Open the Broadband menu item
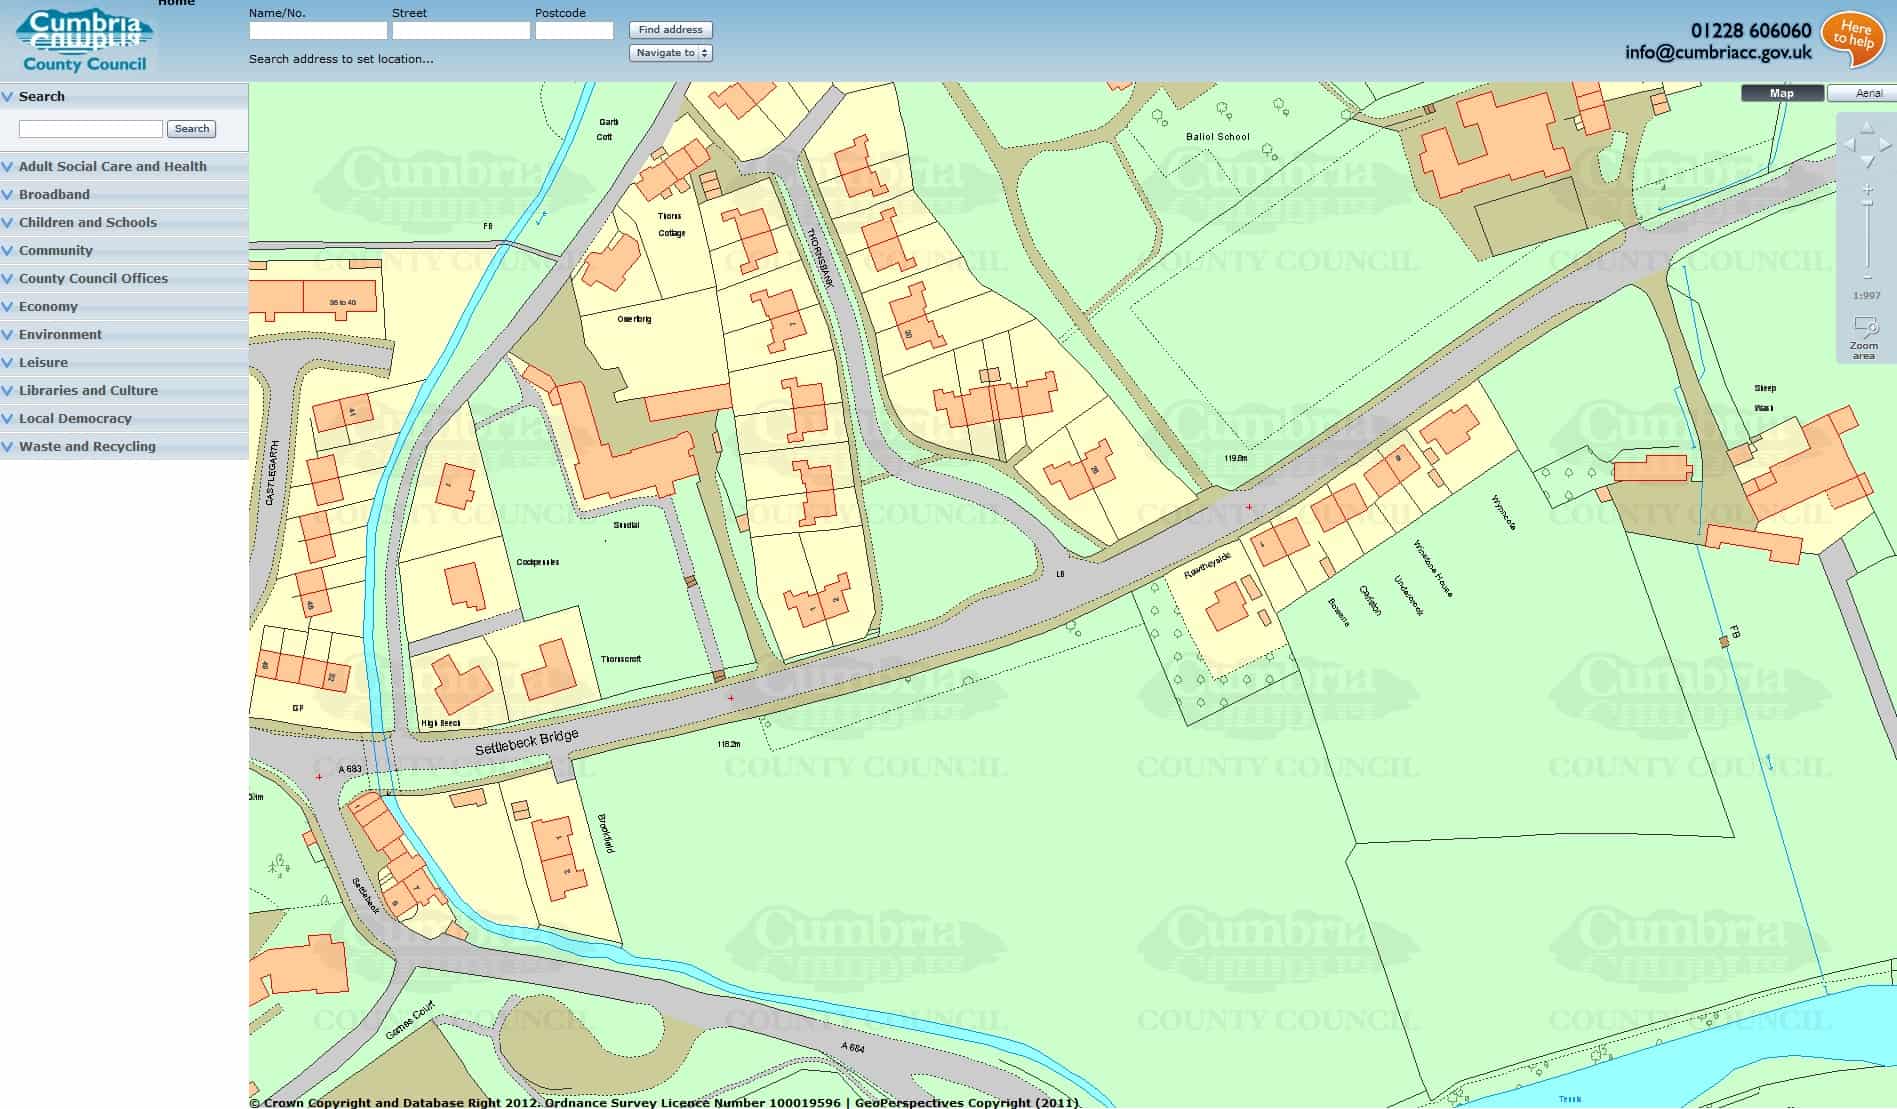This screenshot has width=1897, height=1109. pos(54,195)
